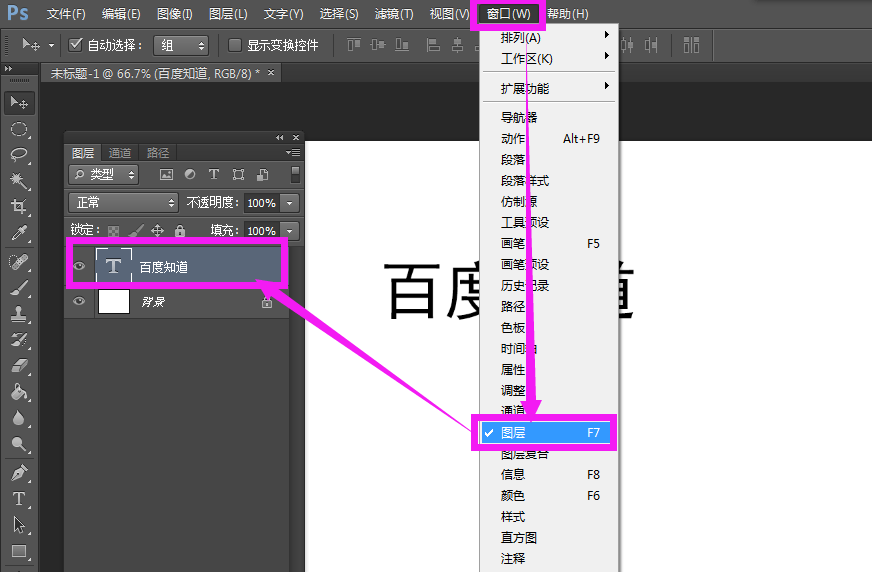Expand the 工作区(K) submenu

tap(548, 58)
